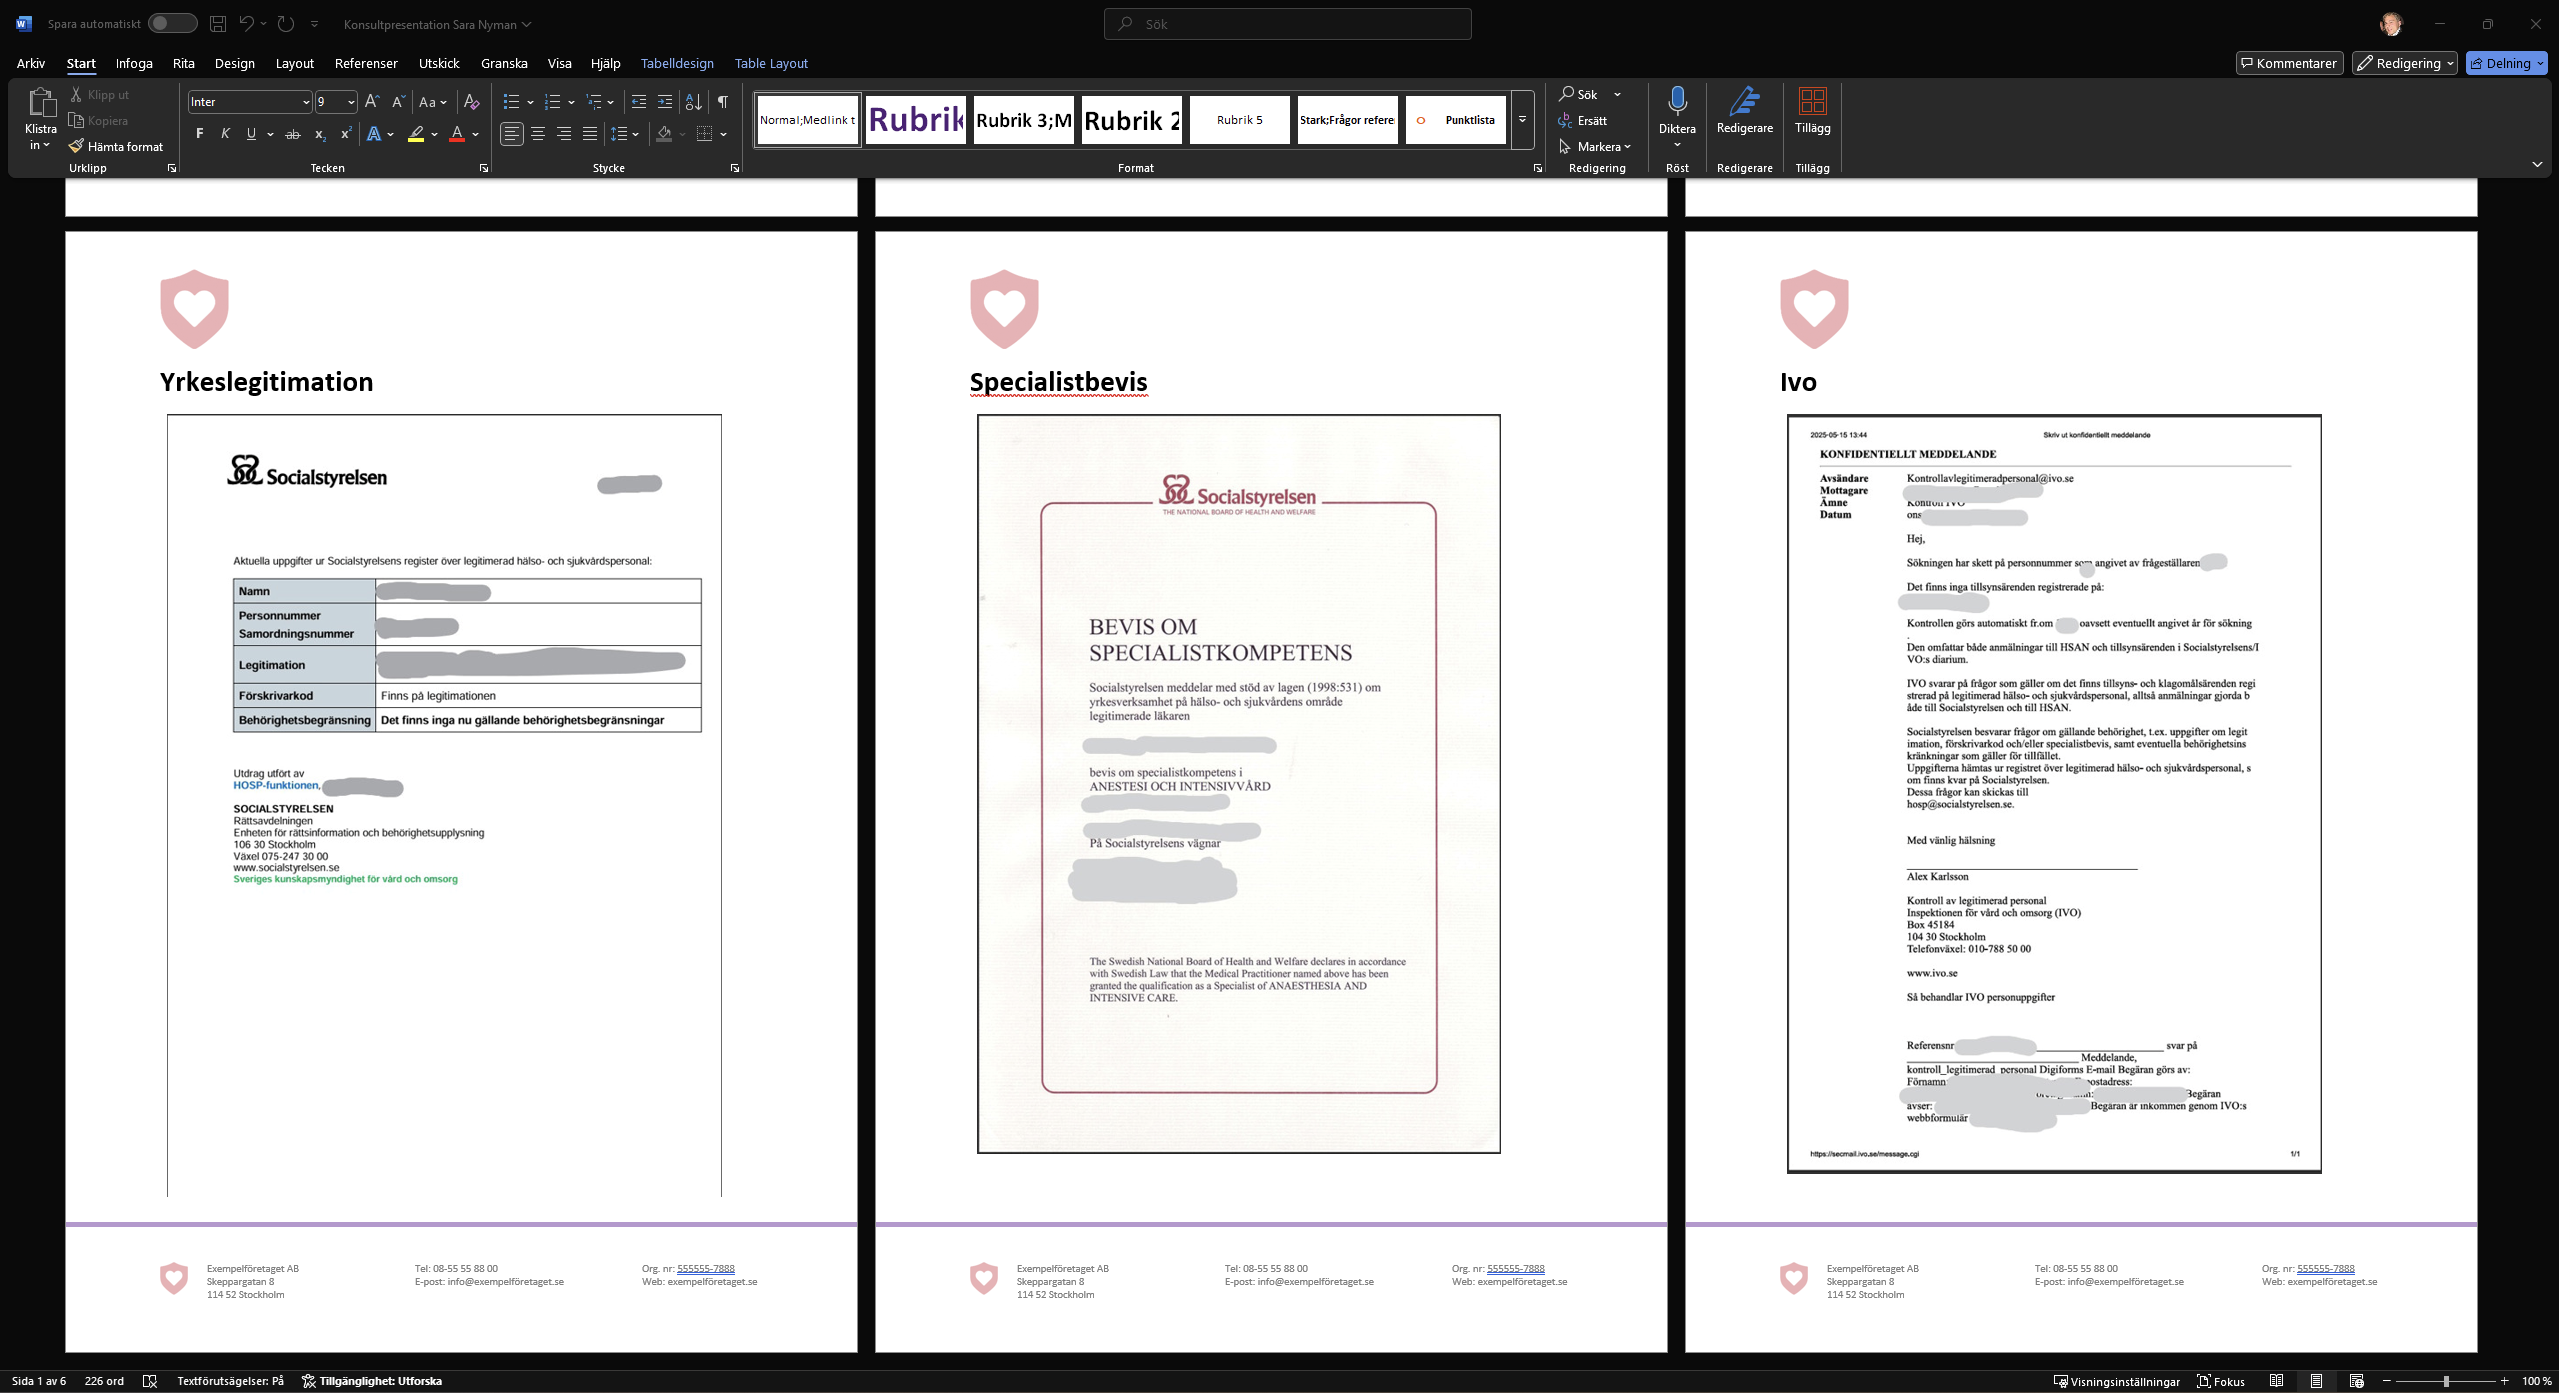Image resolution: width=2559 pixels, height=1393 pixels.
Task: Toggle the show paragraph marks icon
Action: pyautogui.click(x=722, y=102)
